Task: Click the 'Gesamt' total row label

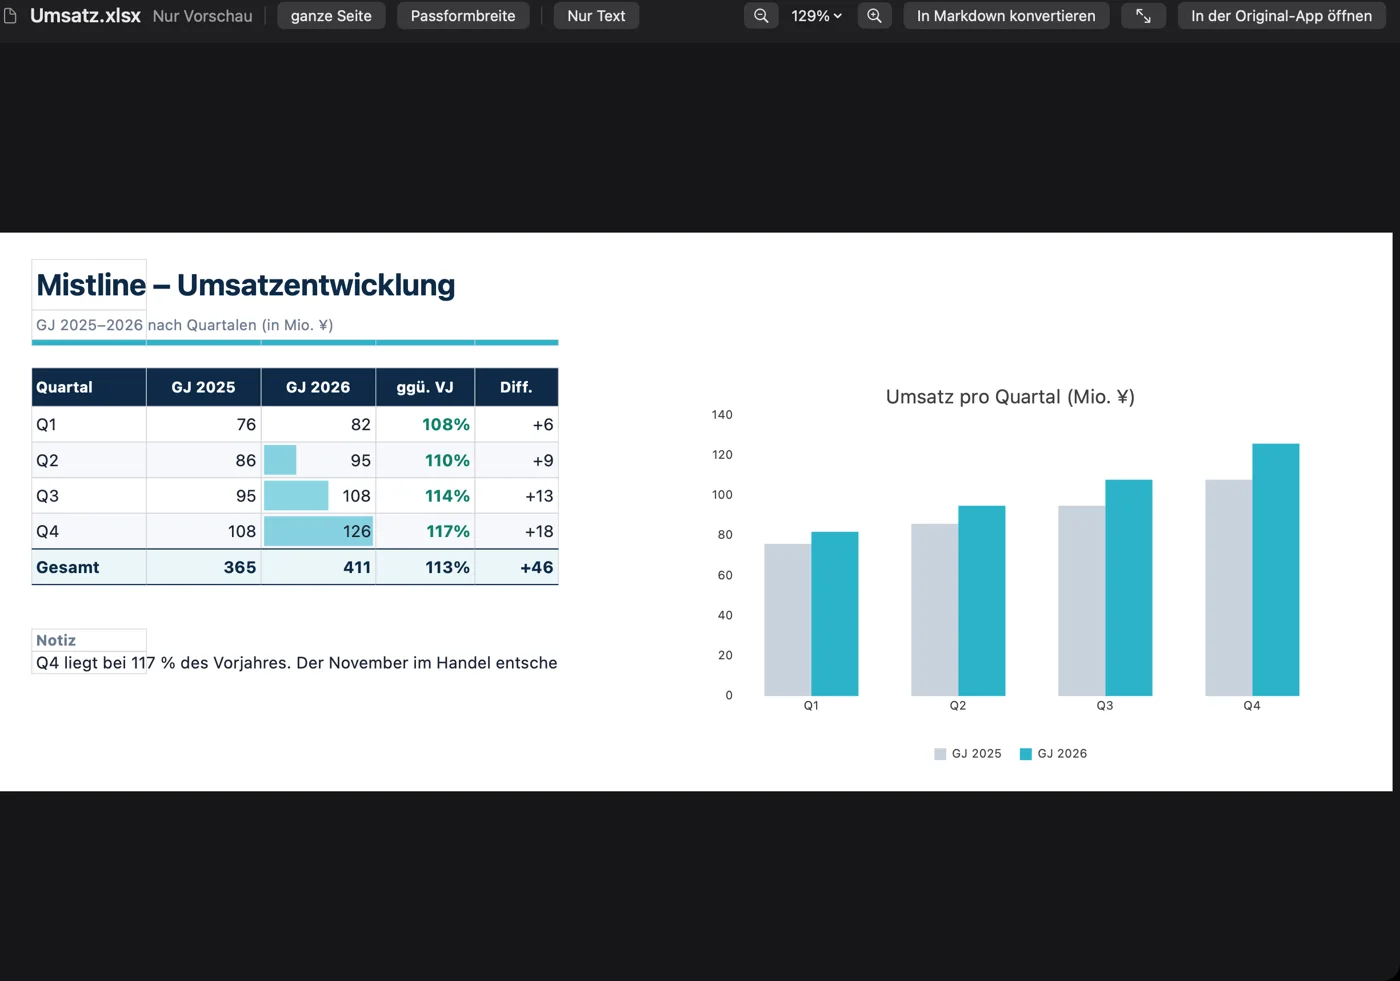Action: pos(89,567)
